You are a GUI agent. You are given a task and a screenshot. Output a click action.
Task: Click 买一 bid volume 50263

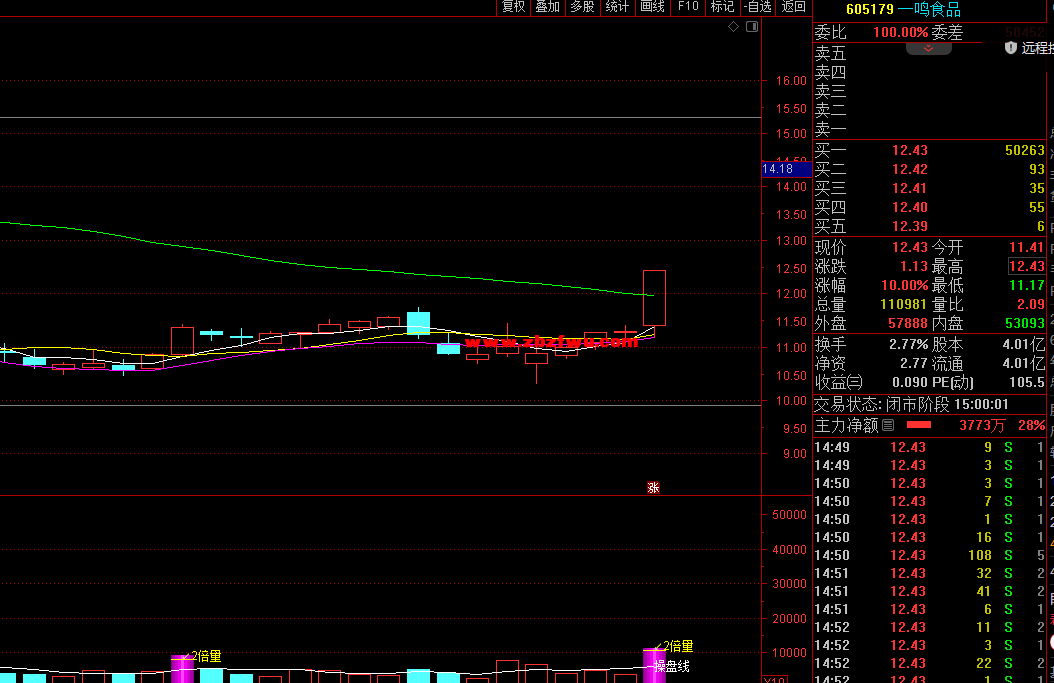1024,151
